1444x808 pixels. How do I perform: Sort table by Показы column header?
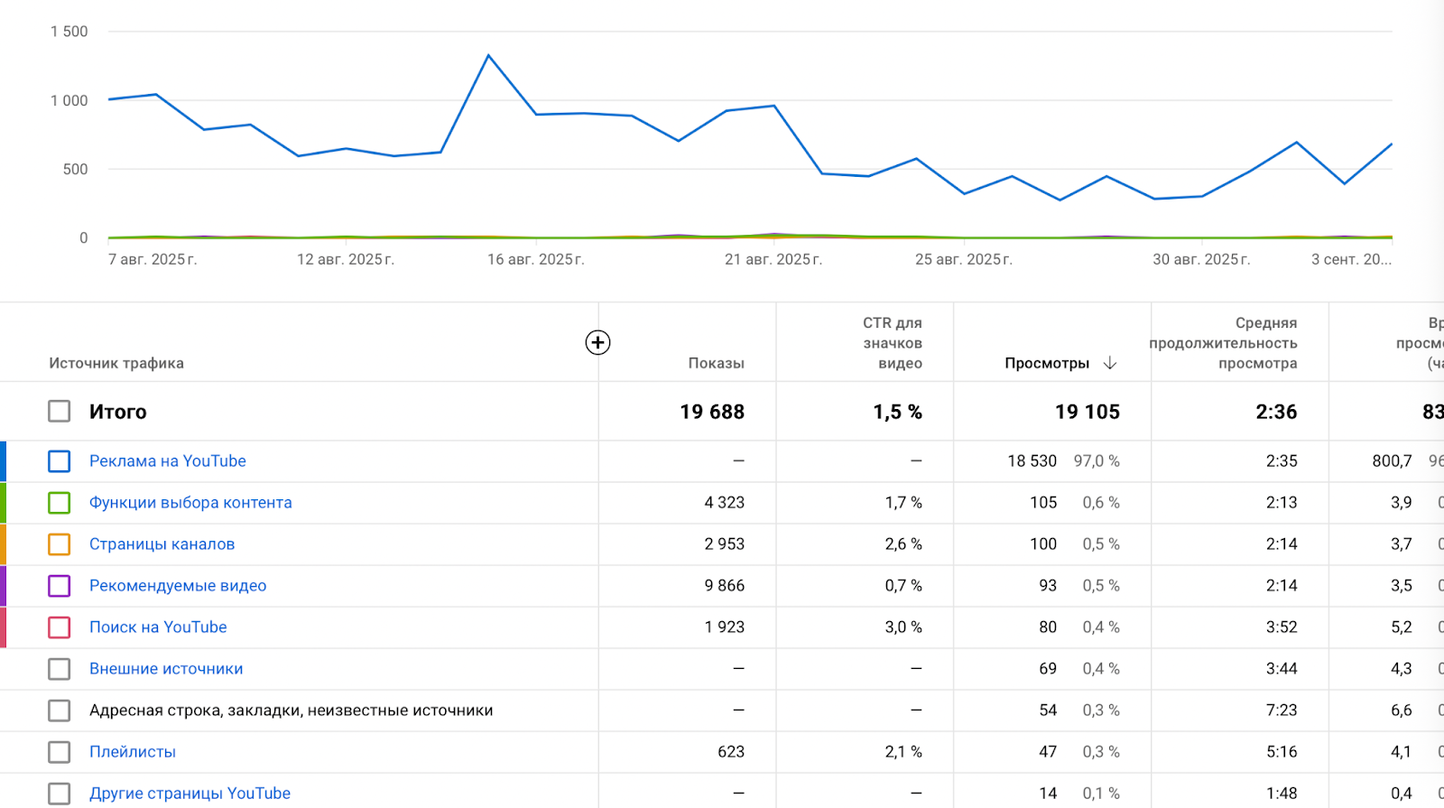[716, 364]
